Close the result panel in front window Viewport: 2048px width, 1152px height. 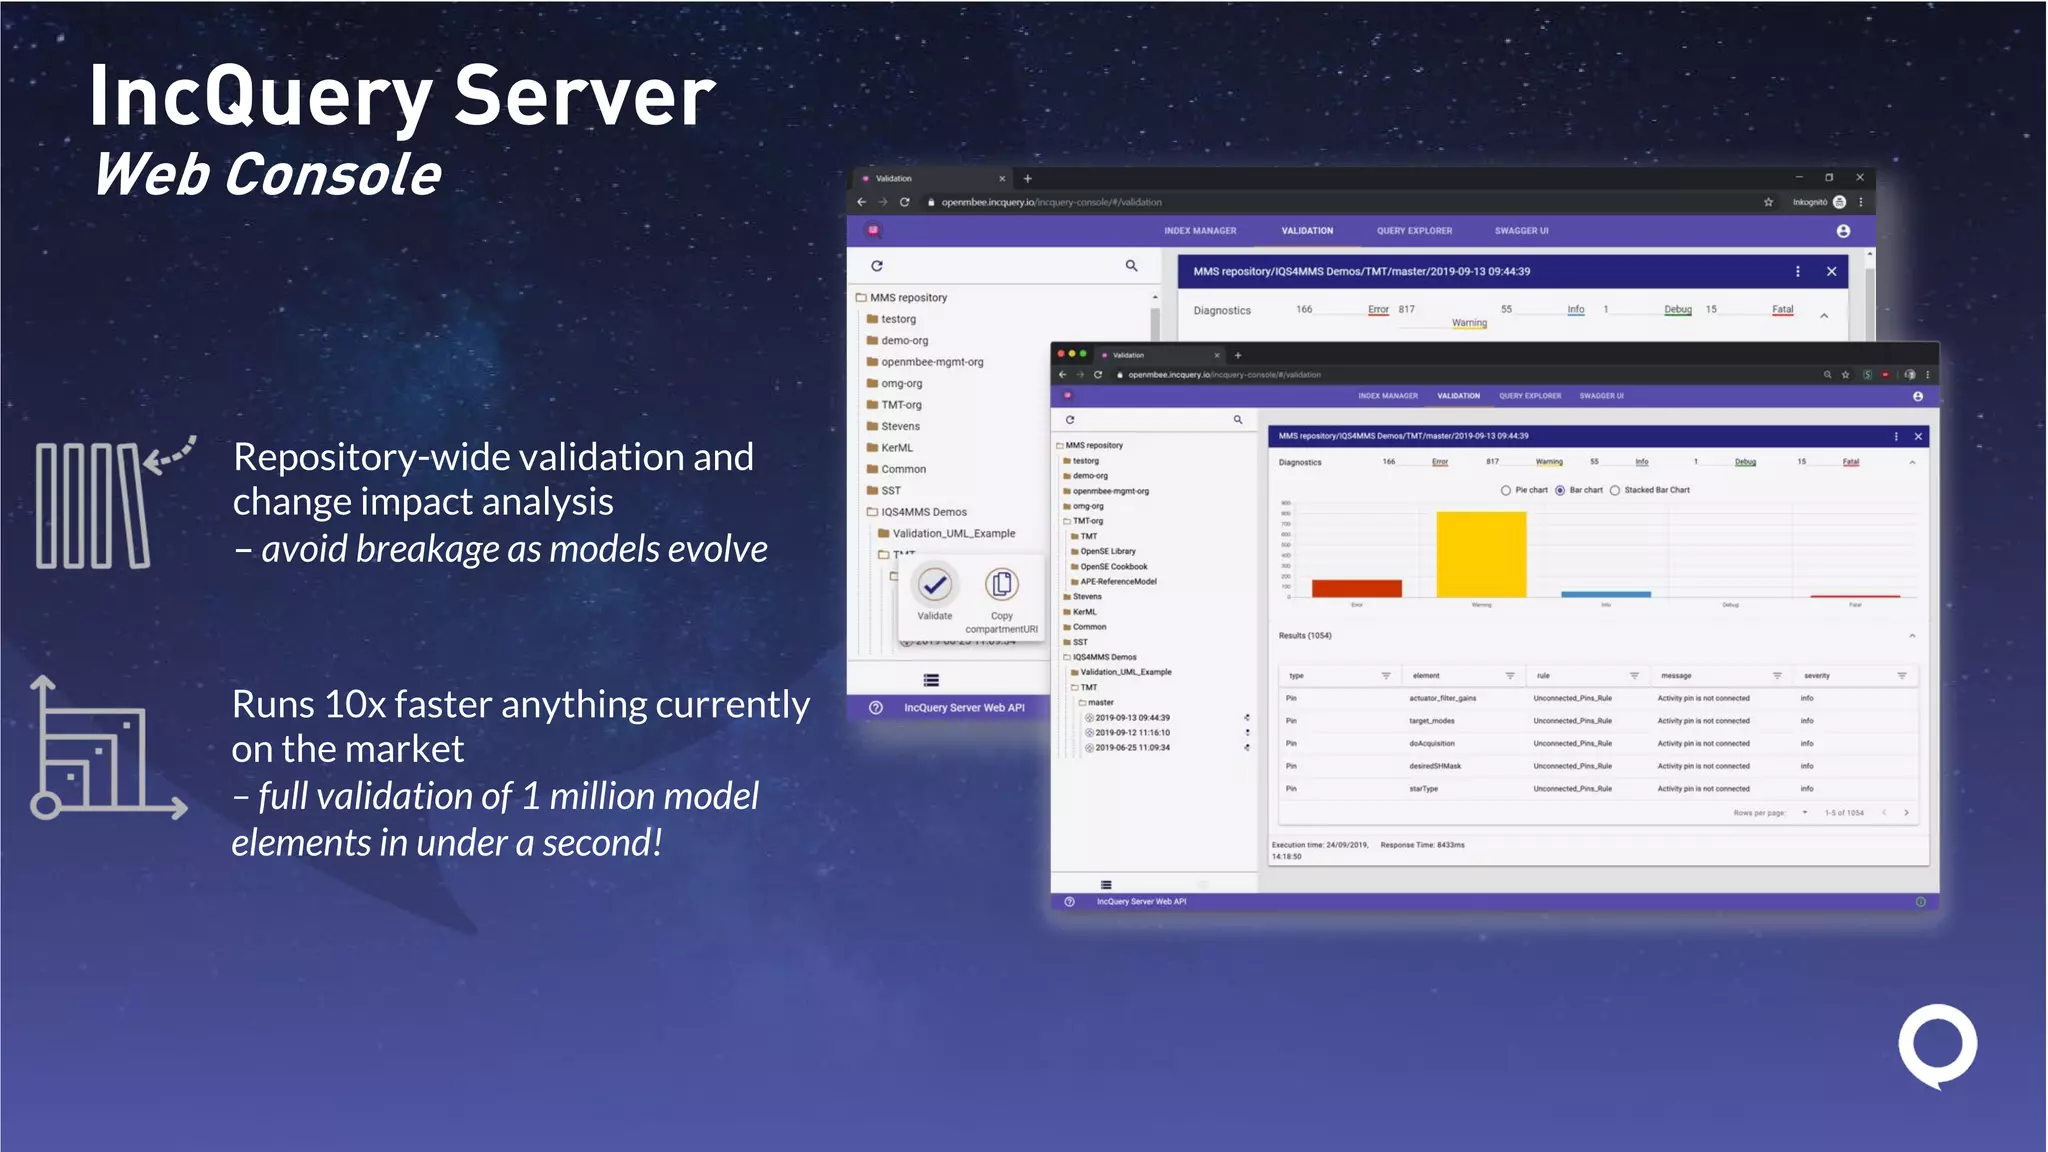(1918, 436)
